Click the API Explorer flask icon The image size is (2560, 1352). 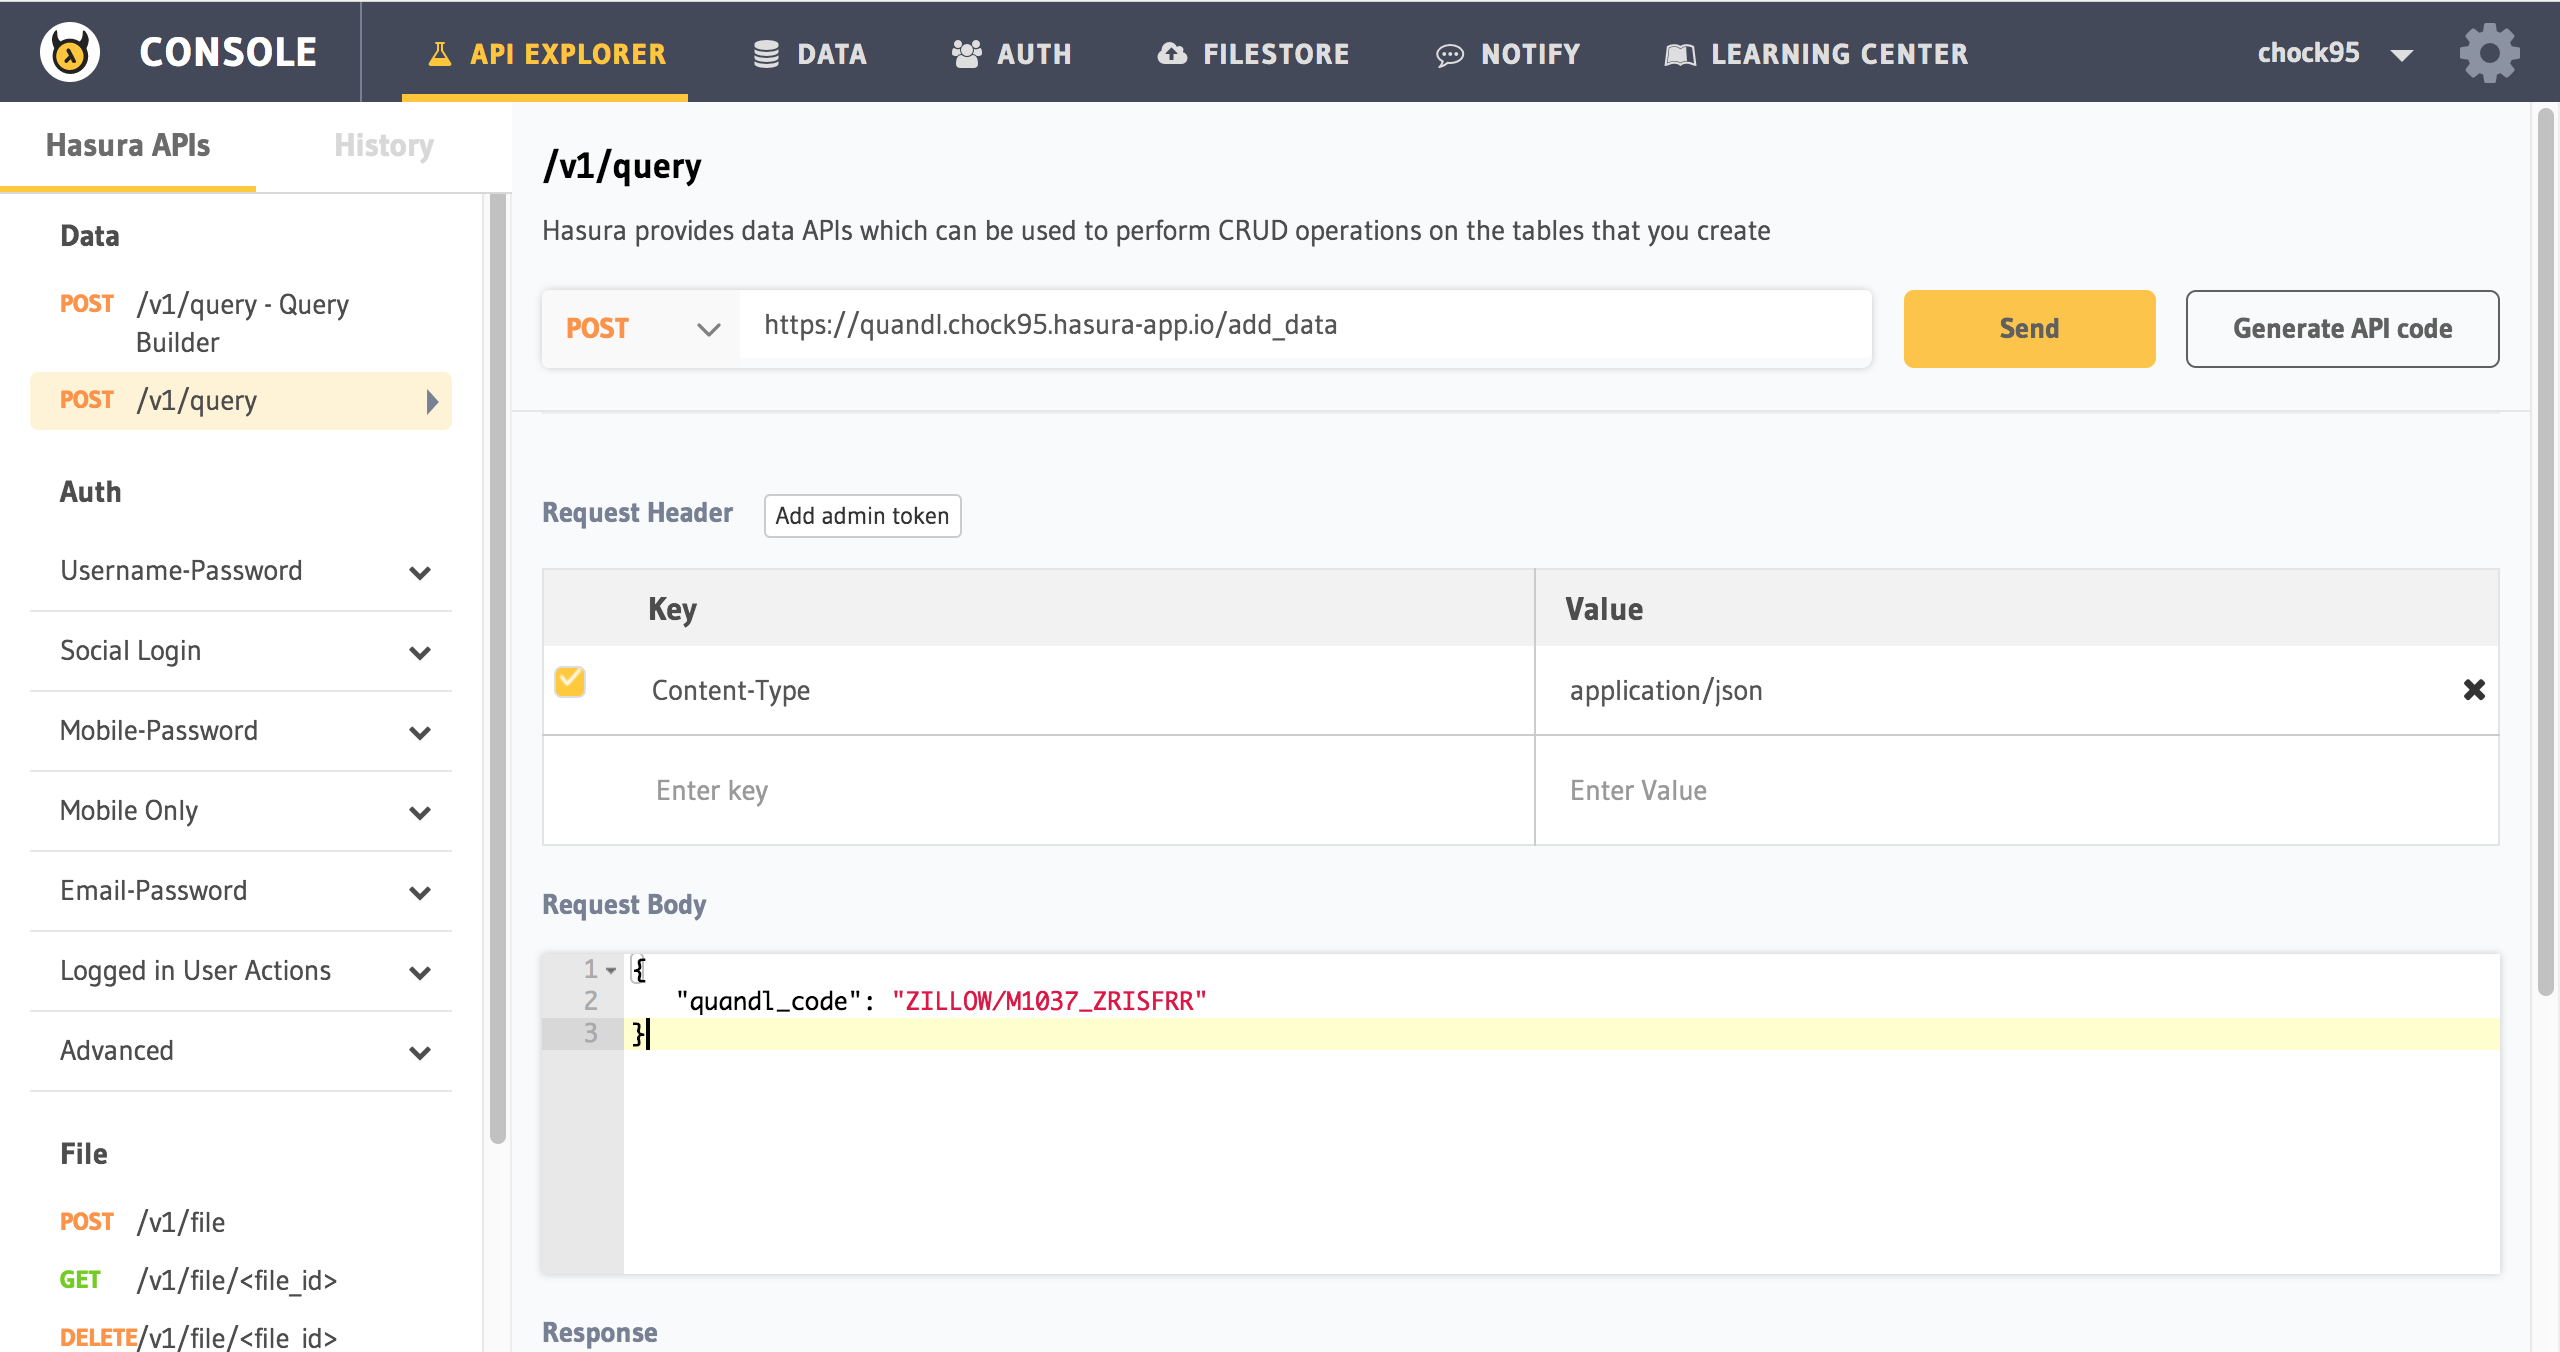[x=439, y=54]
